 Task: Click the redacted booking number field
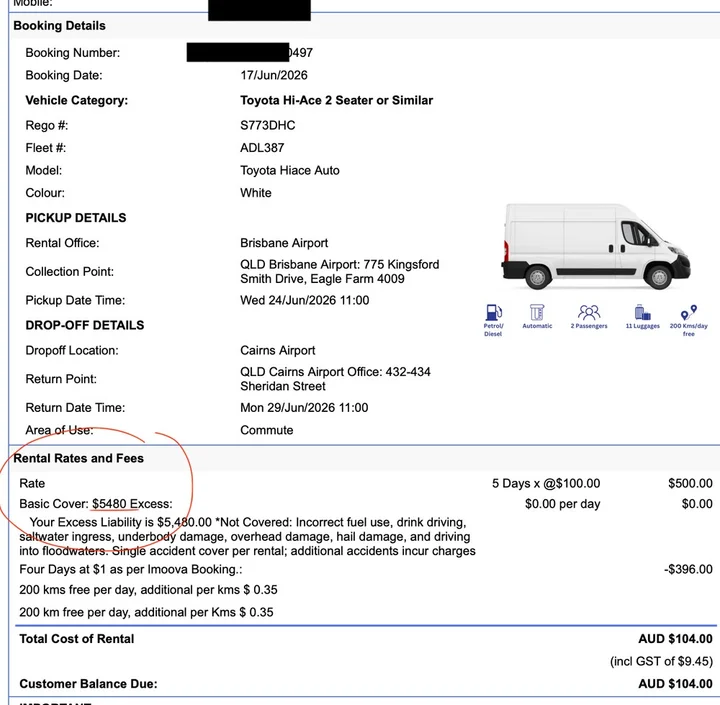point(250,52)
